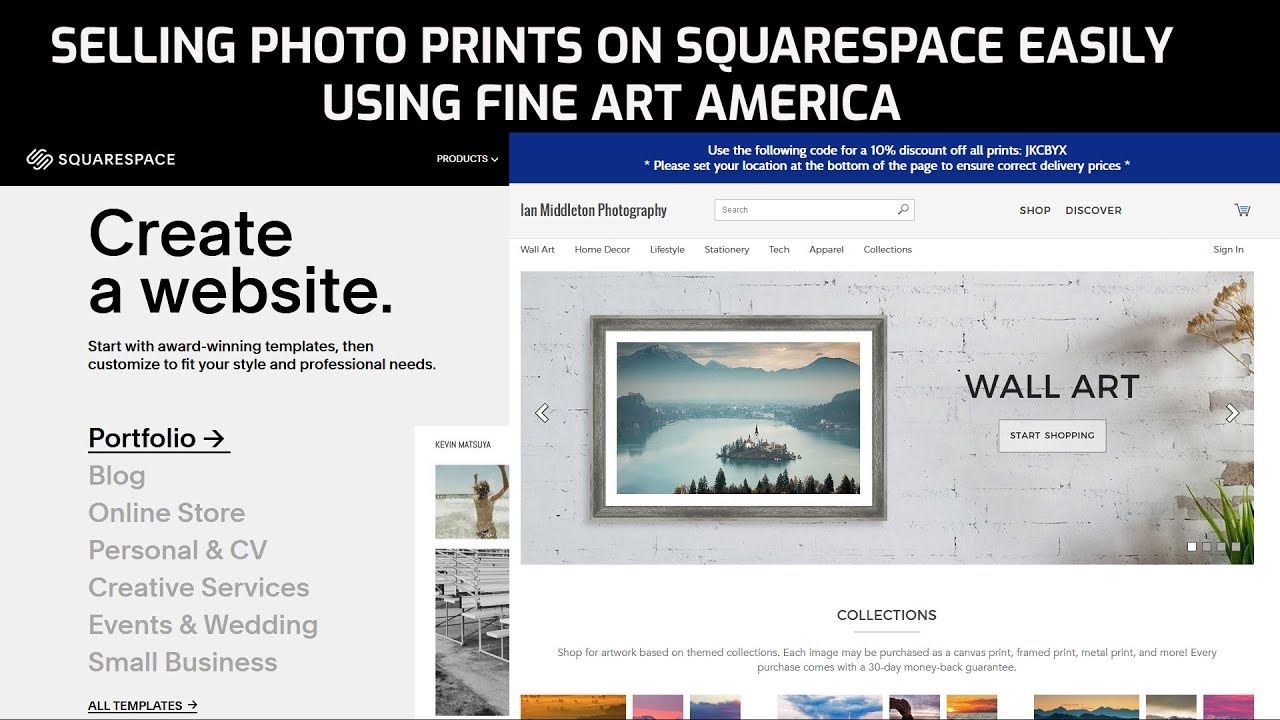
Task: Select the second carousel indicator dot
Action: coord(1207,547)
